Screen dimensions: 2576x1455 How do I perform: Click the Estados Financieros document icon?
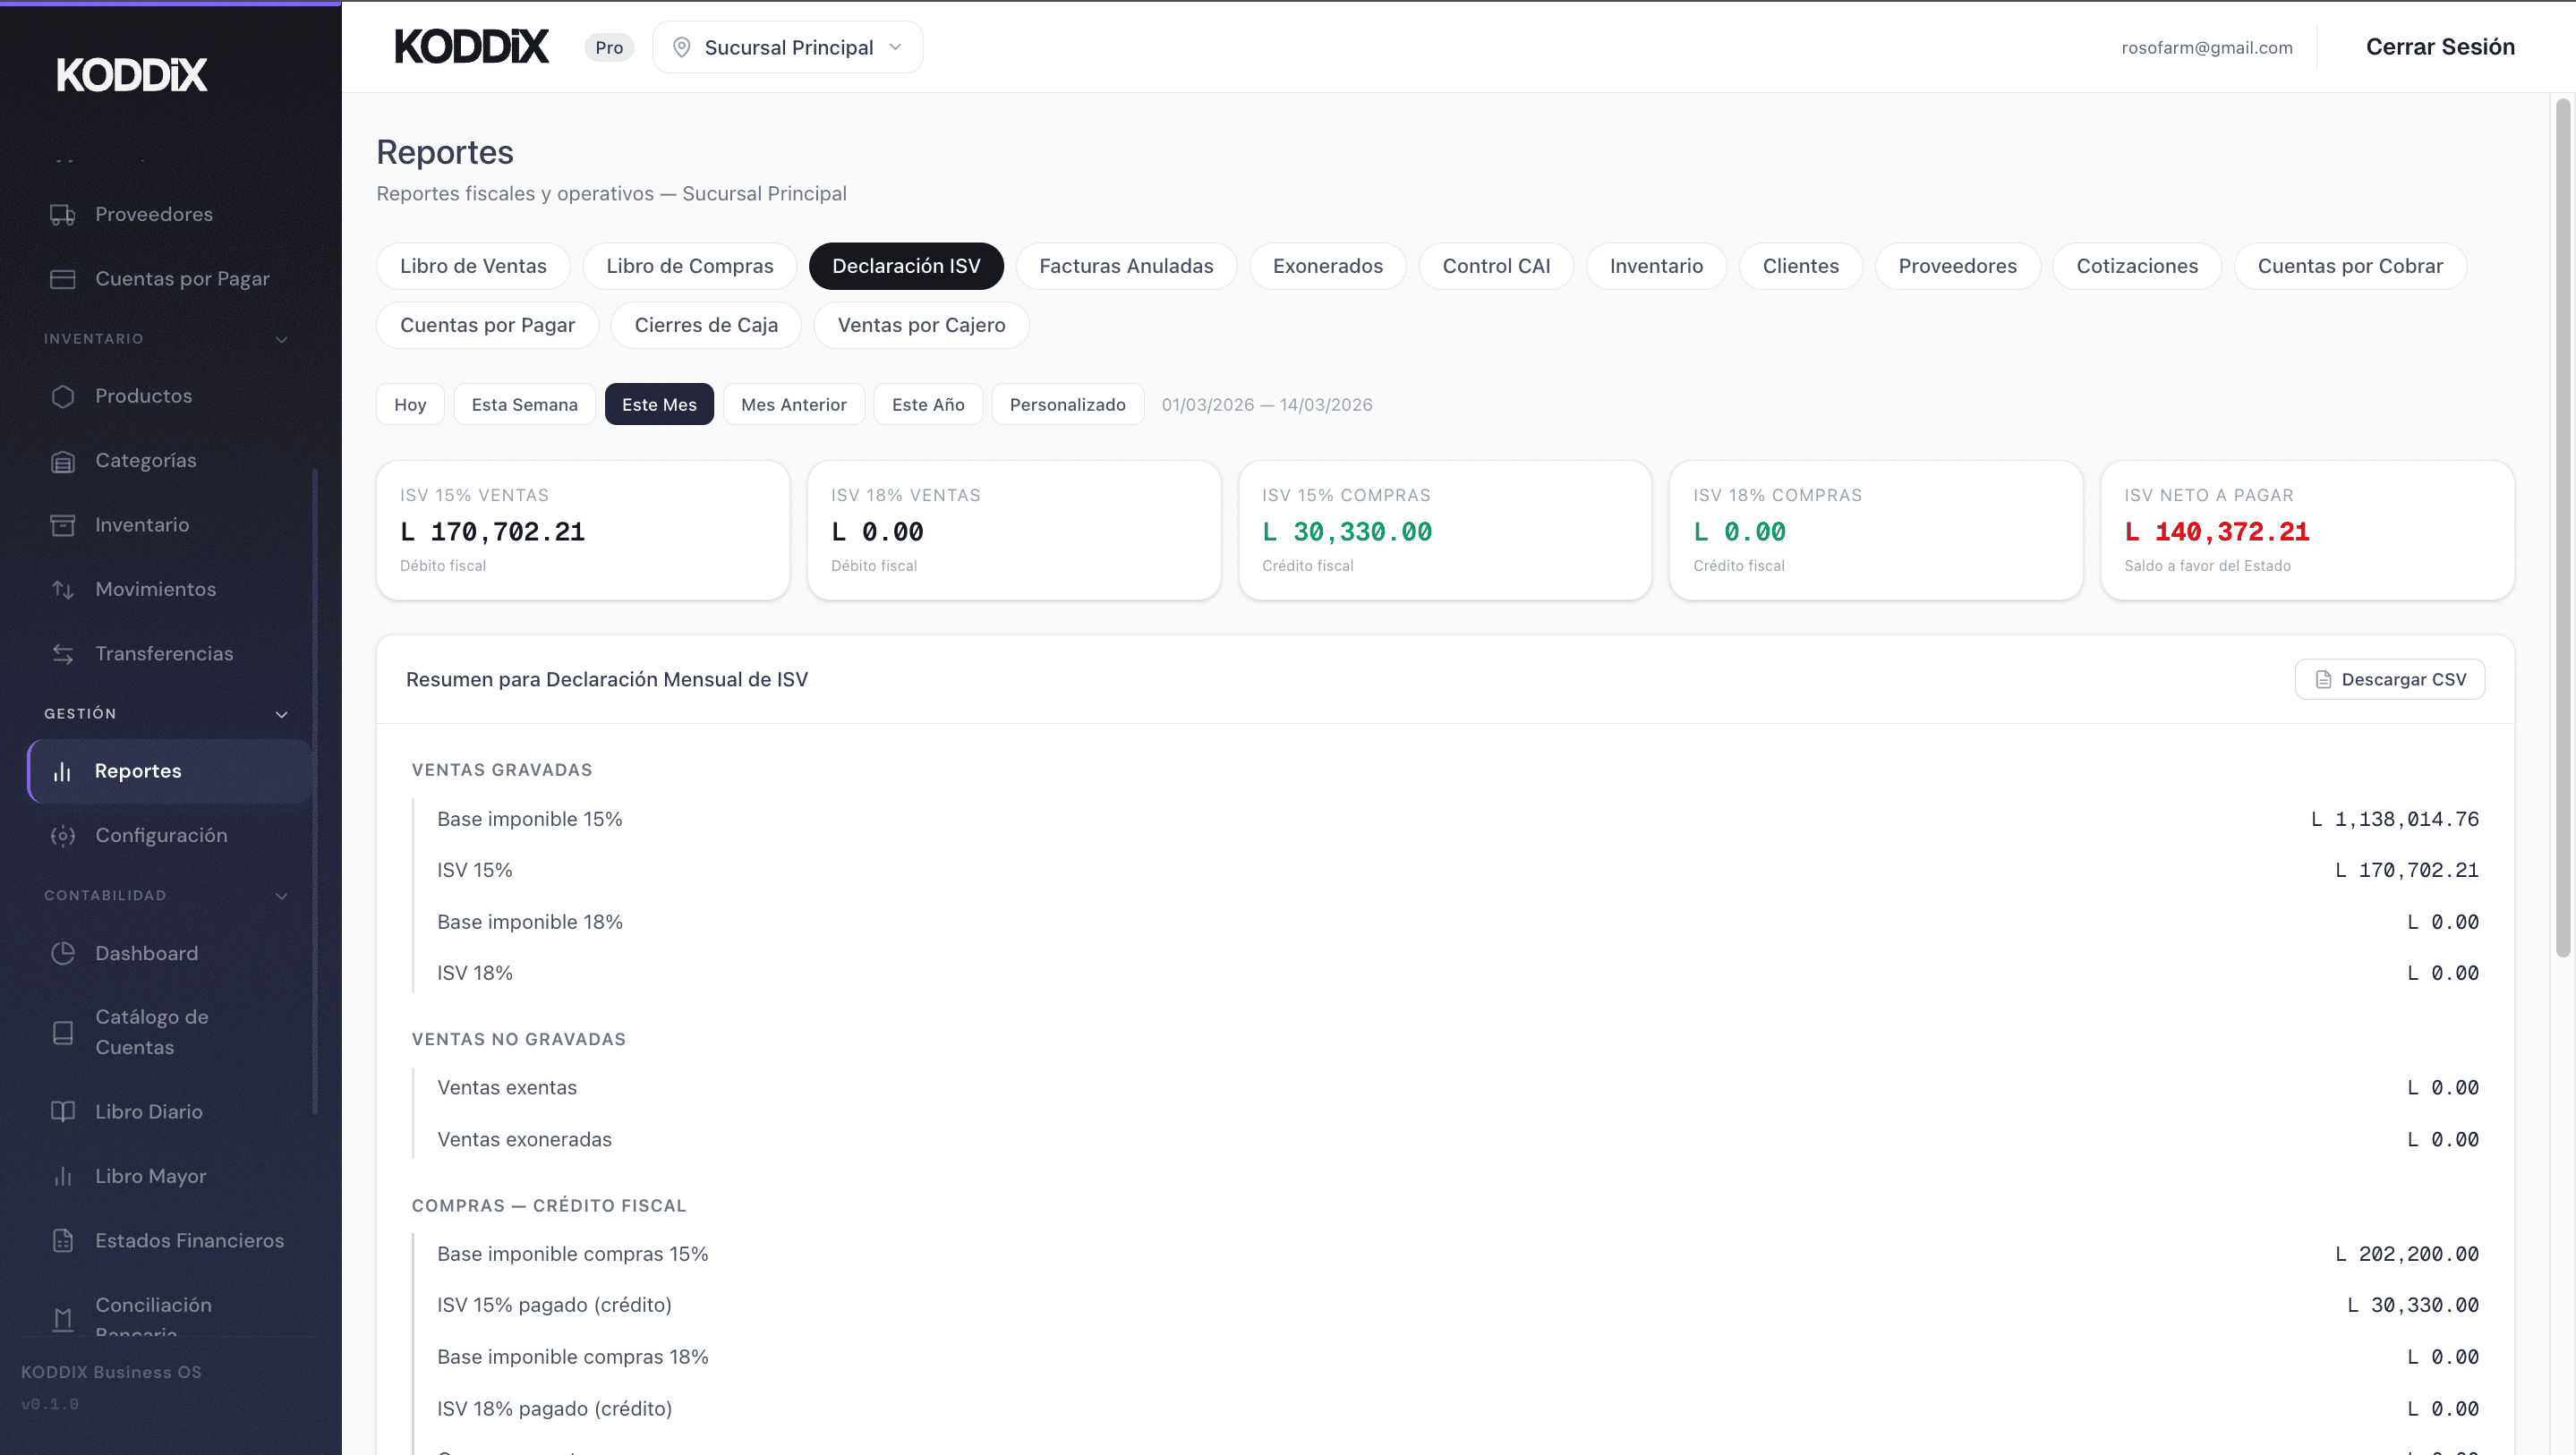[63, 1240]
